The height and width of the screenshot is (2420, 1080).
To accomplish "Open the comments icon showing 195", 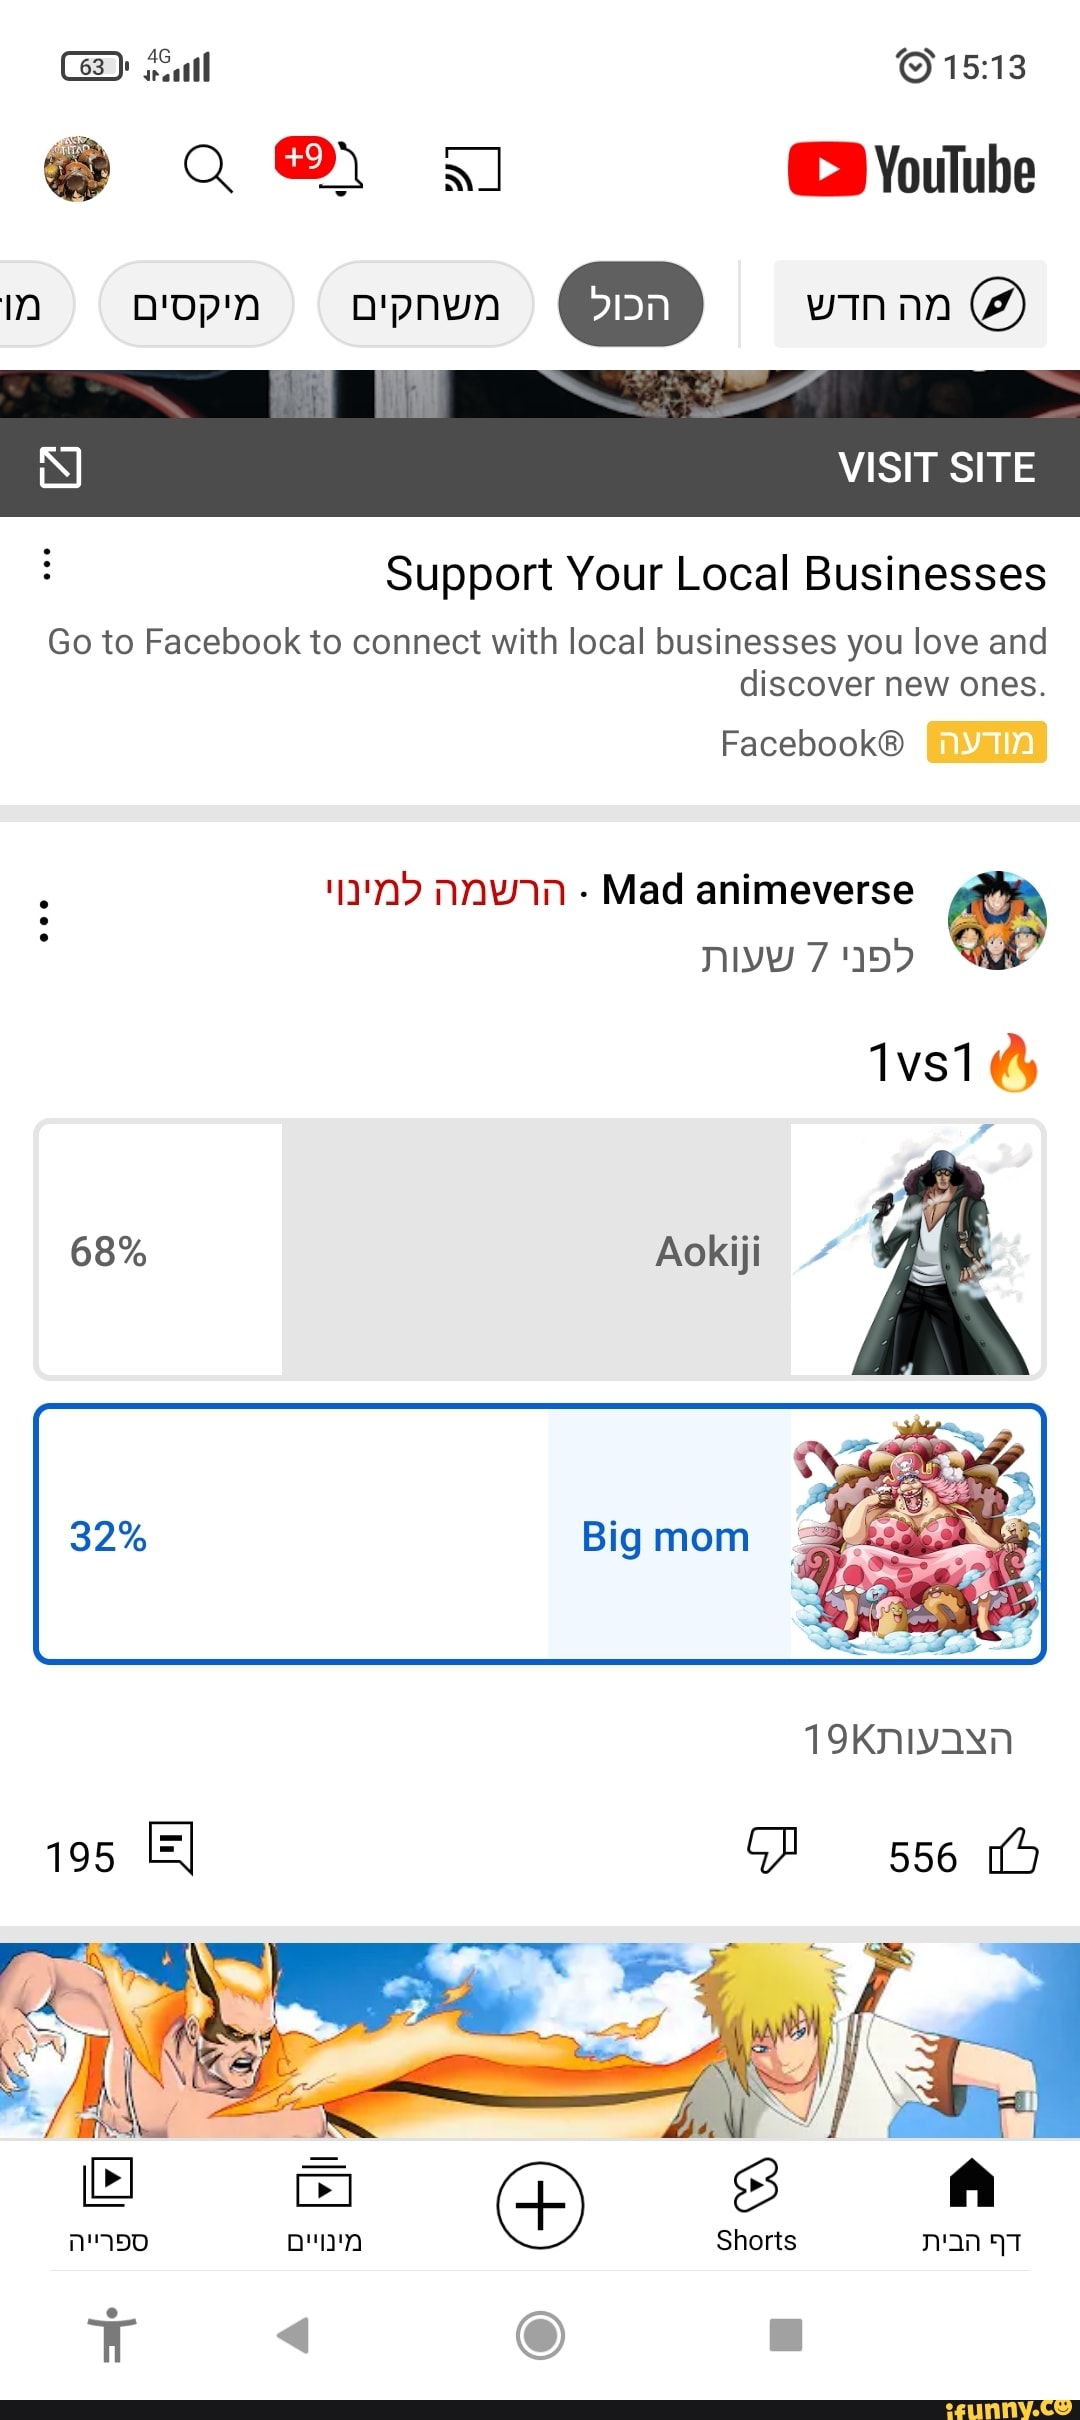I will 171,1848.
